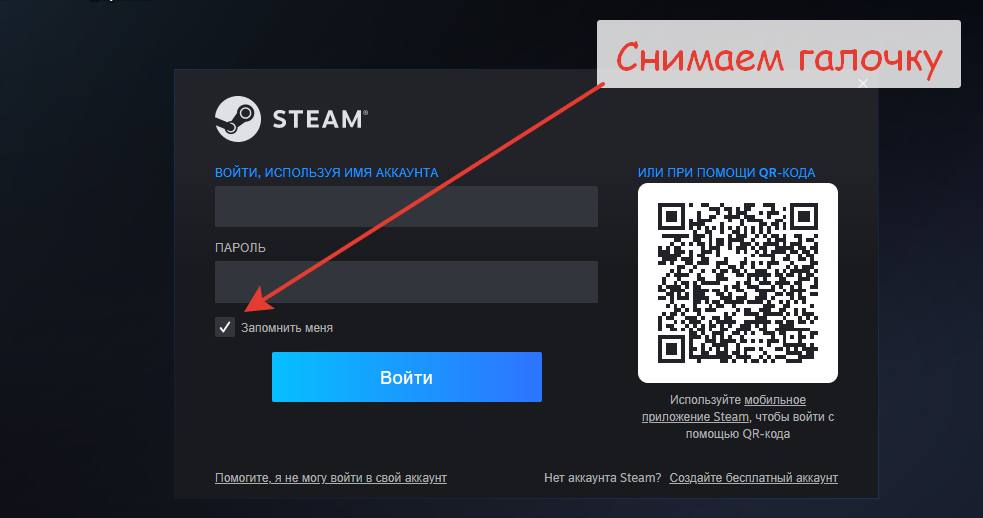Open Создайте бесплатный аккаунт link
983x518 pixels.
click(754, 478)
